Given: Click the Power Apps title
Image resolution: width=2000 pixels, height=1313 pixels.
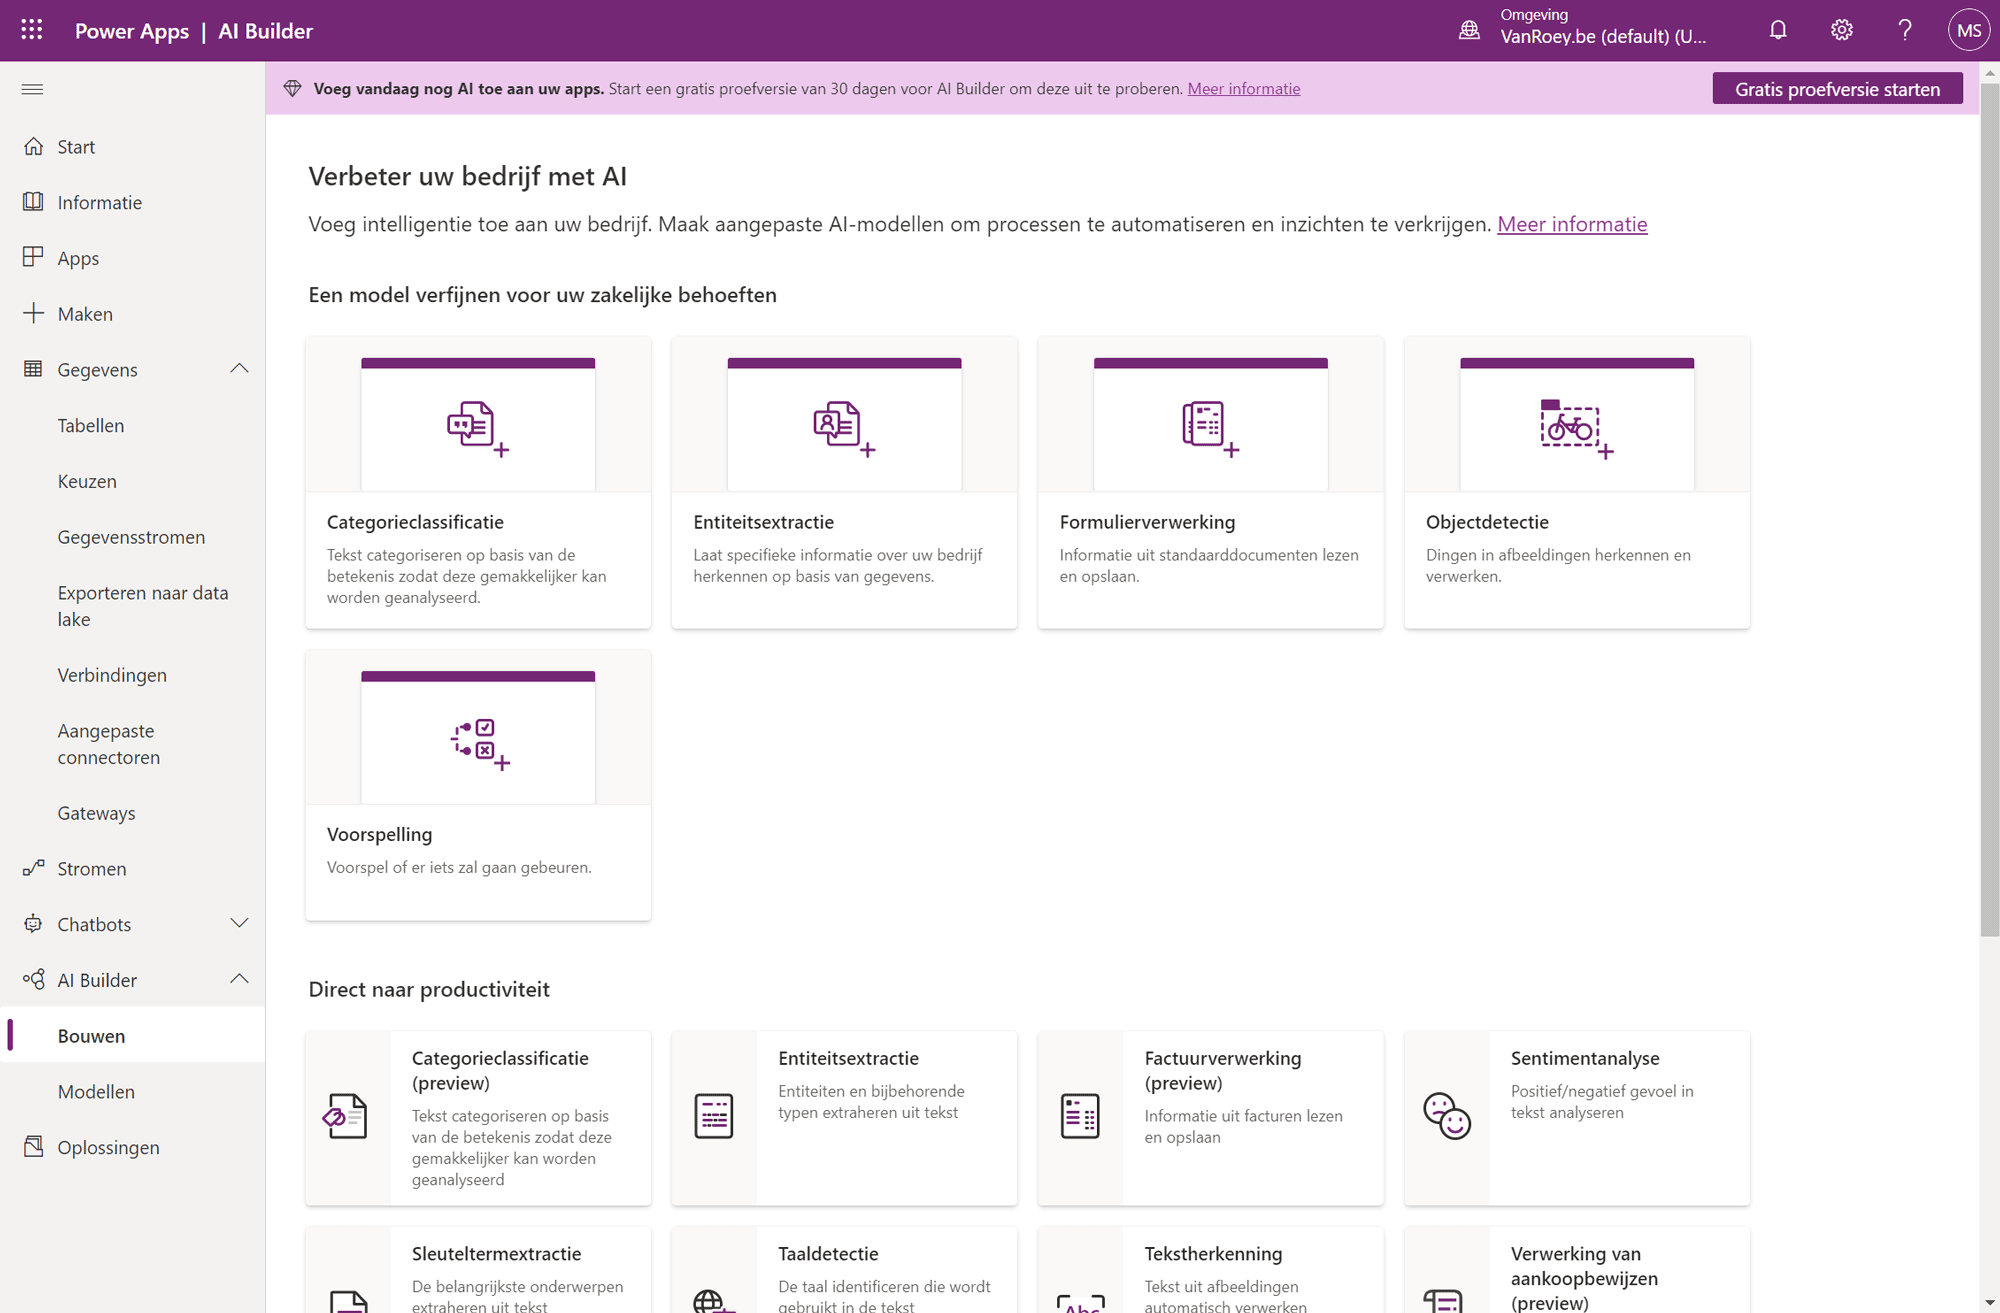Looking at the screenshot, I should point(132,31).
